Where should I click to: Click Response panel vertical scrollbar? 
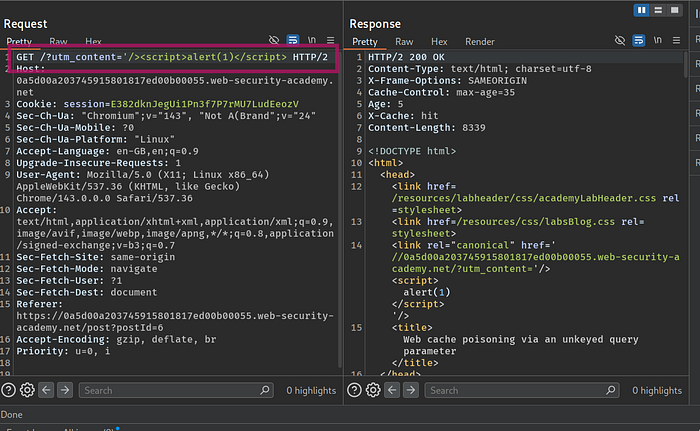[x=686, y=65]
